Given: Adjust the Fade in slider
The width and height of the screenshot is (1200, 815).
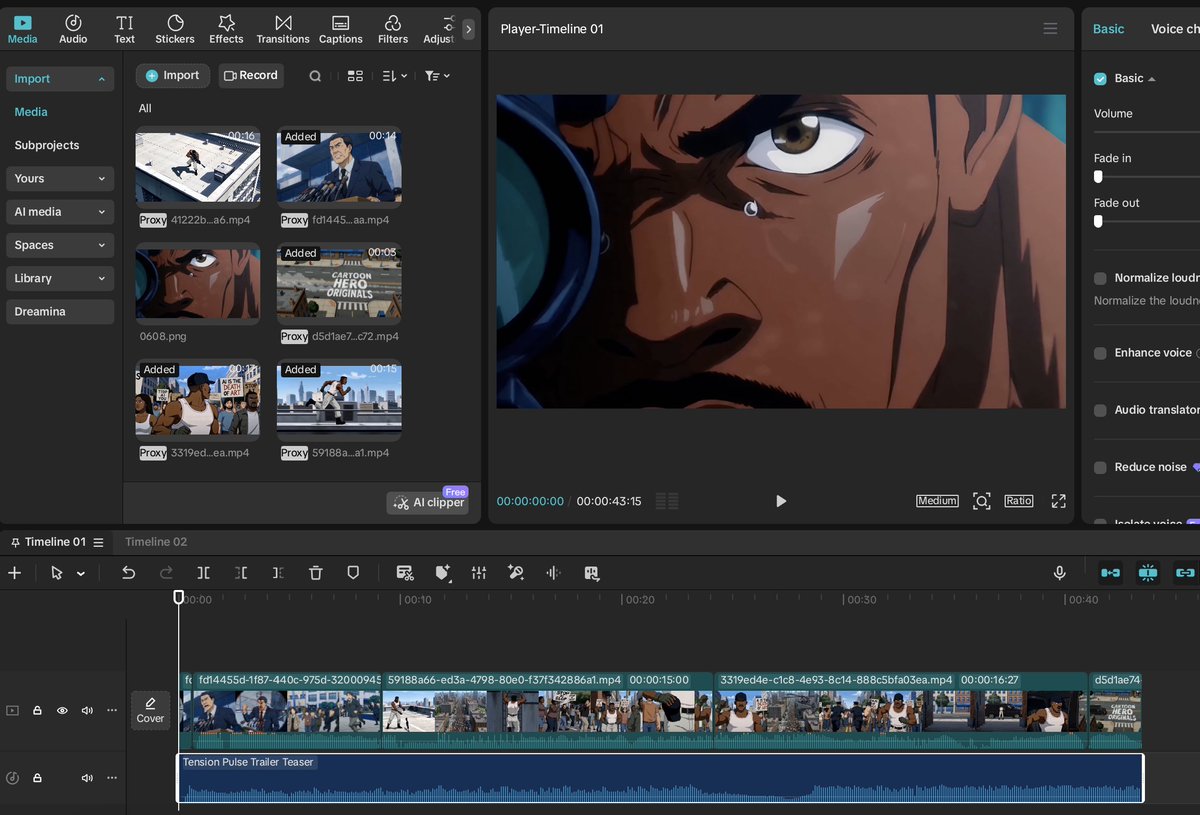Looking at the screenshot, I should click(x=1098, y=177).
